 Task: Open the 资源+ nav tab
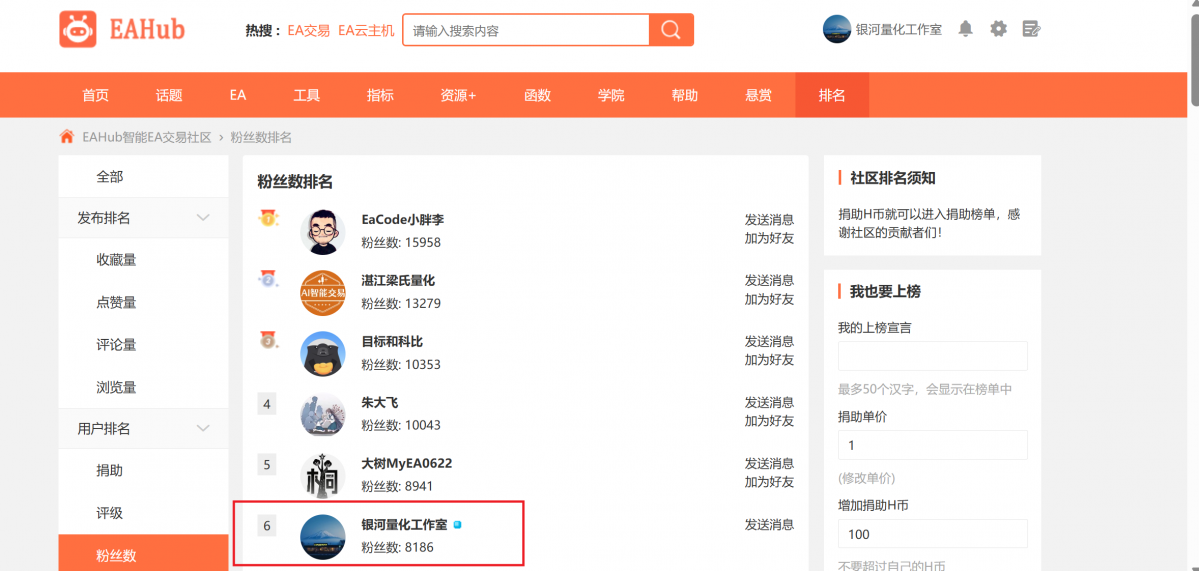(458, 96)
